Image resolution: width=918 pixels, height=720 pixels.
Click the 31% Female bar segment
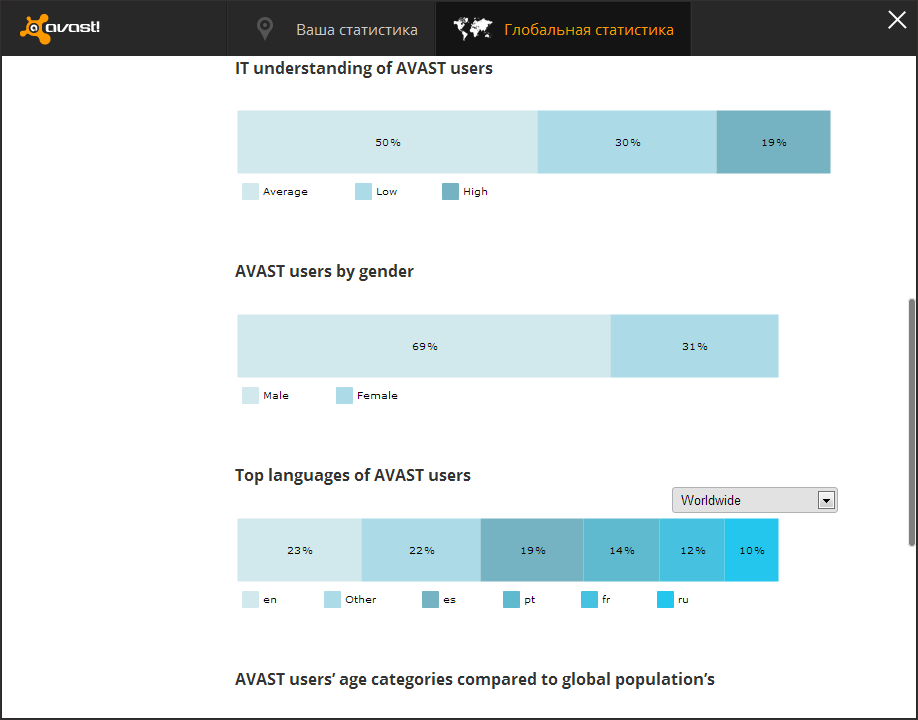694,346
